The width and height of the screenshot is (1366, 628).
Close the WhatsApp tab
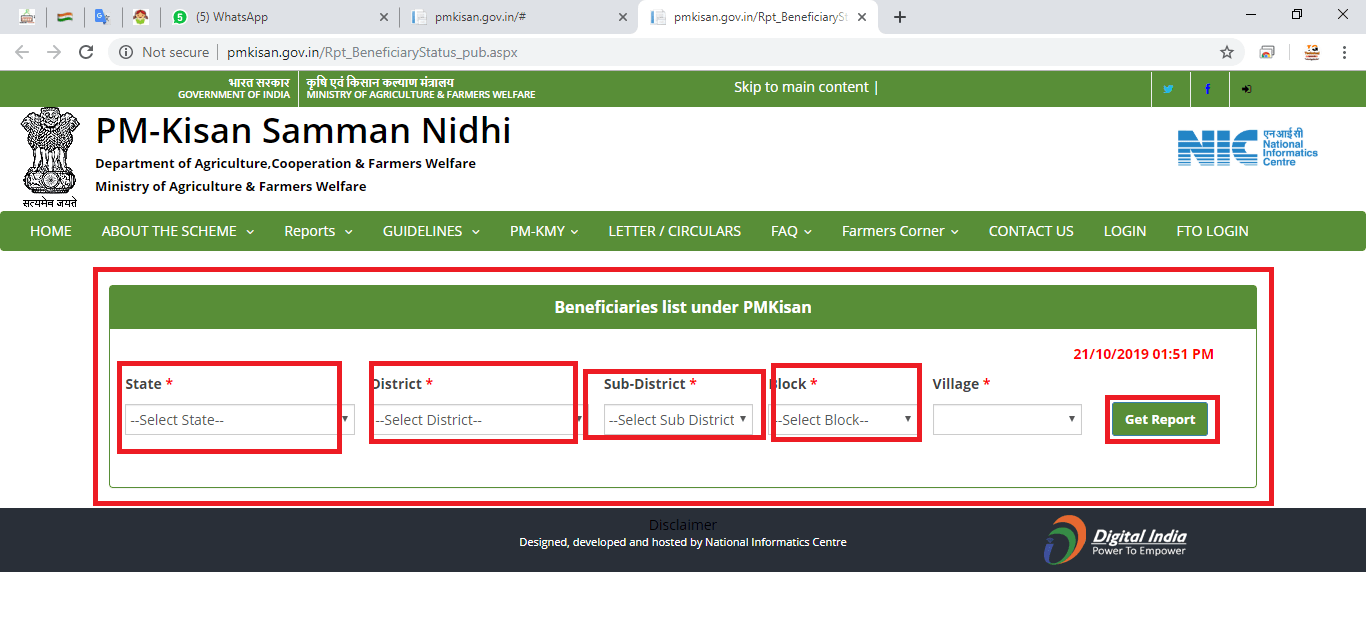point(384,17)
